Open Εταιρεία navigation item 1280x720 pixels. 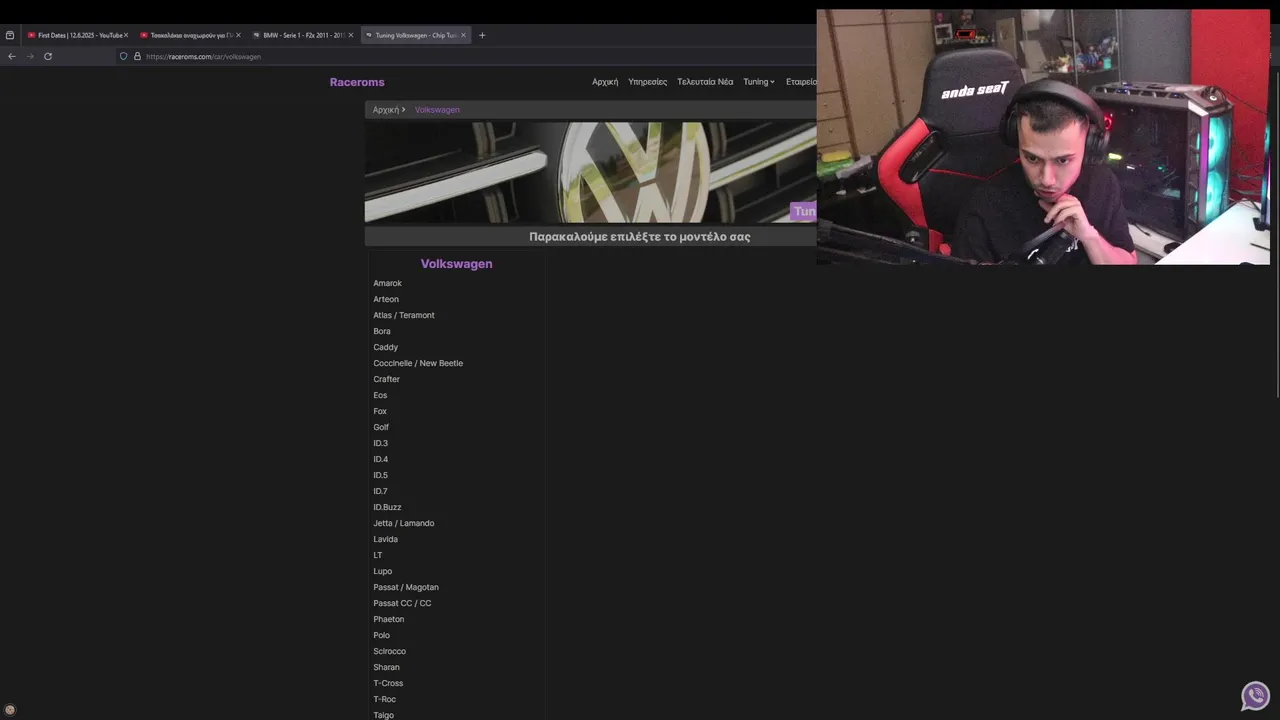(x=801, y=82)
